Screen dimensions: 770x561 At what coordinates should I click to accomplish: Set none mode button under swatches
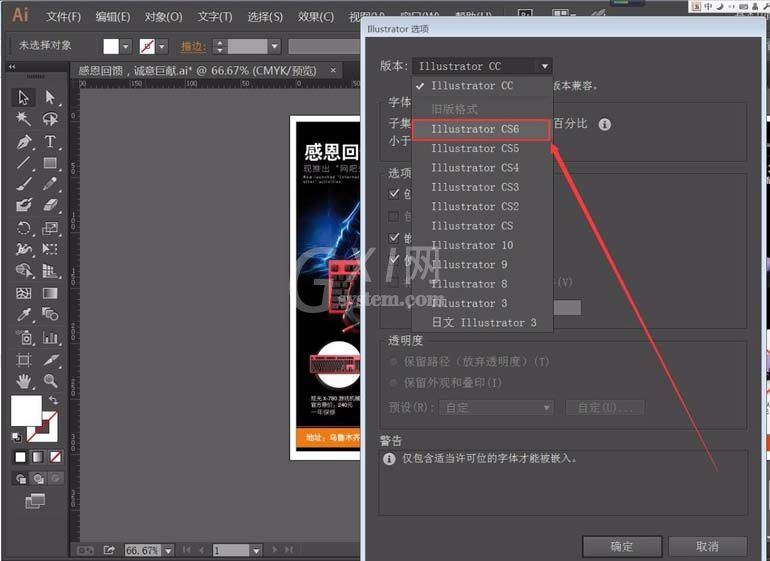(x=55, y=457)
